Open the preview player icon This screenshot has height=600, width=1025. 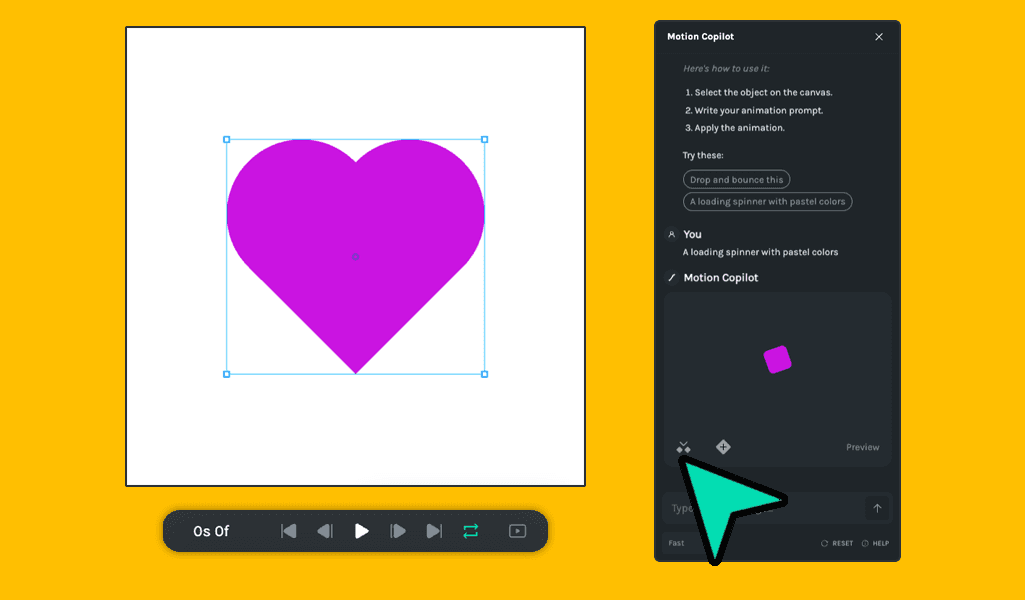click(x=517, y=531)
